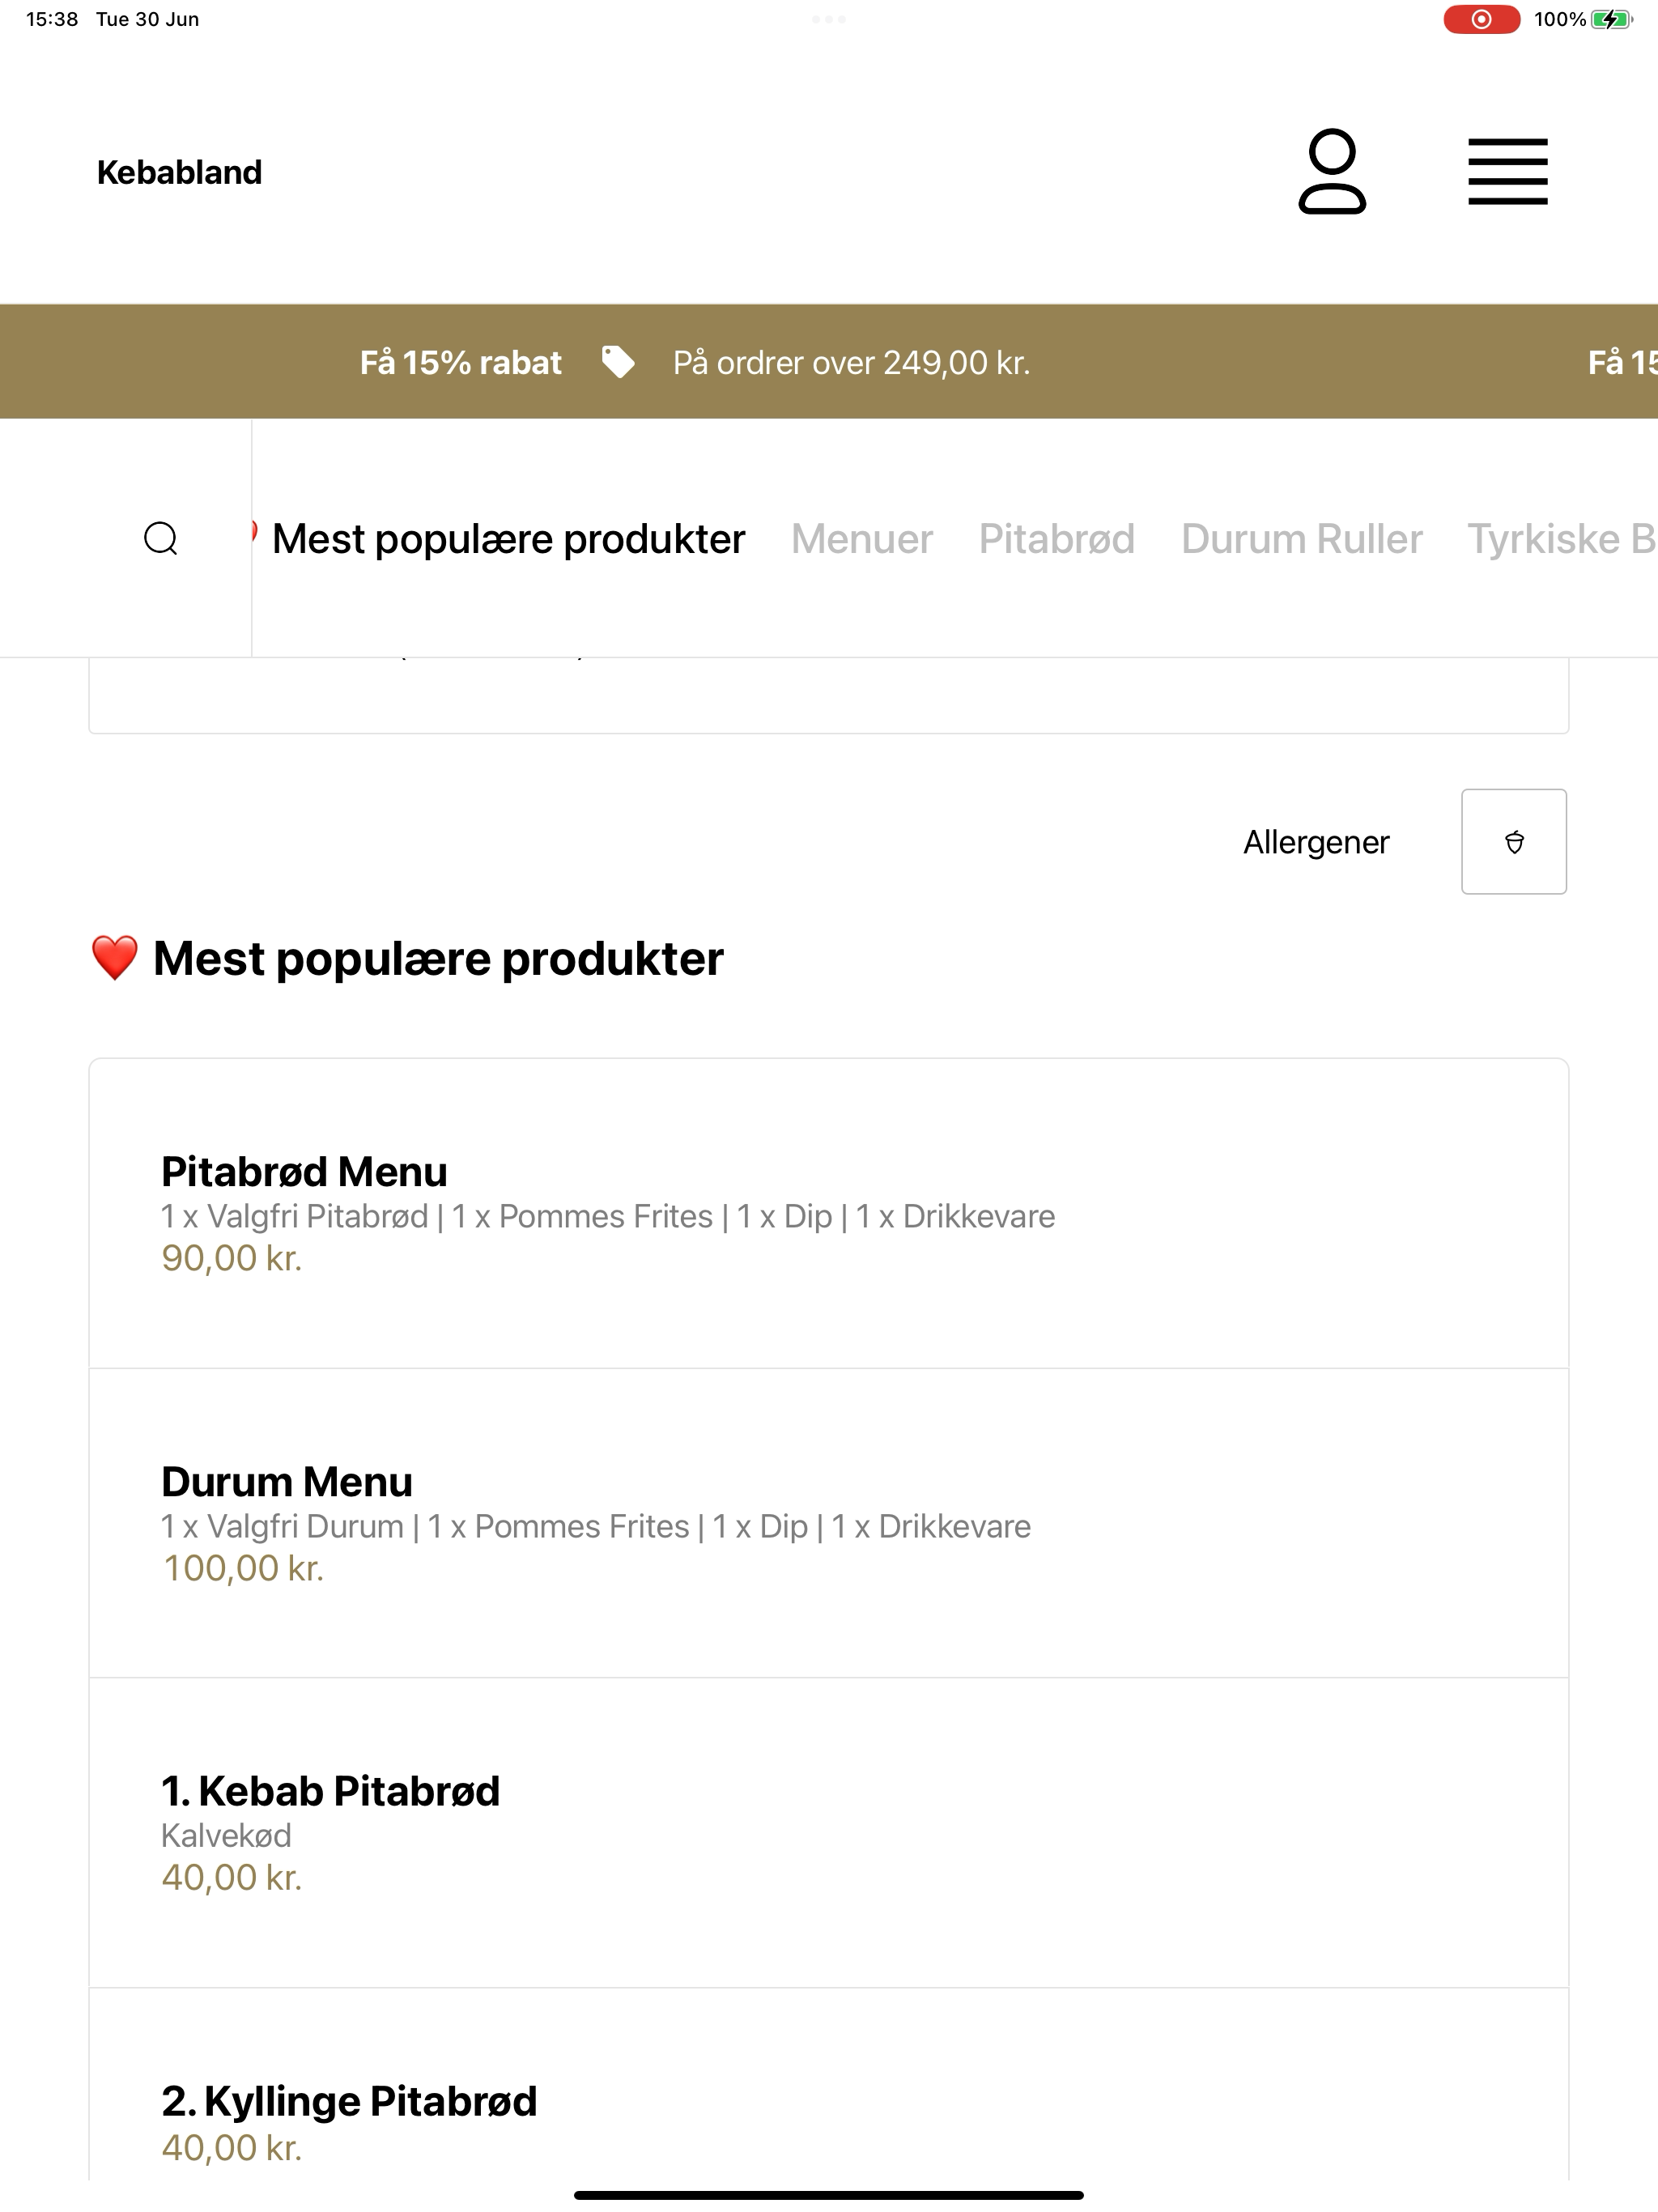Viewport: 1658px width, 2212px height.
Task: Click the Kalvekød description text
Action: pyautogui.click(x=226, y=1835)
